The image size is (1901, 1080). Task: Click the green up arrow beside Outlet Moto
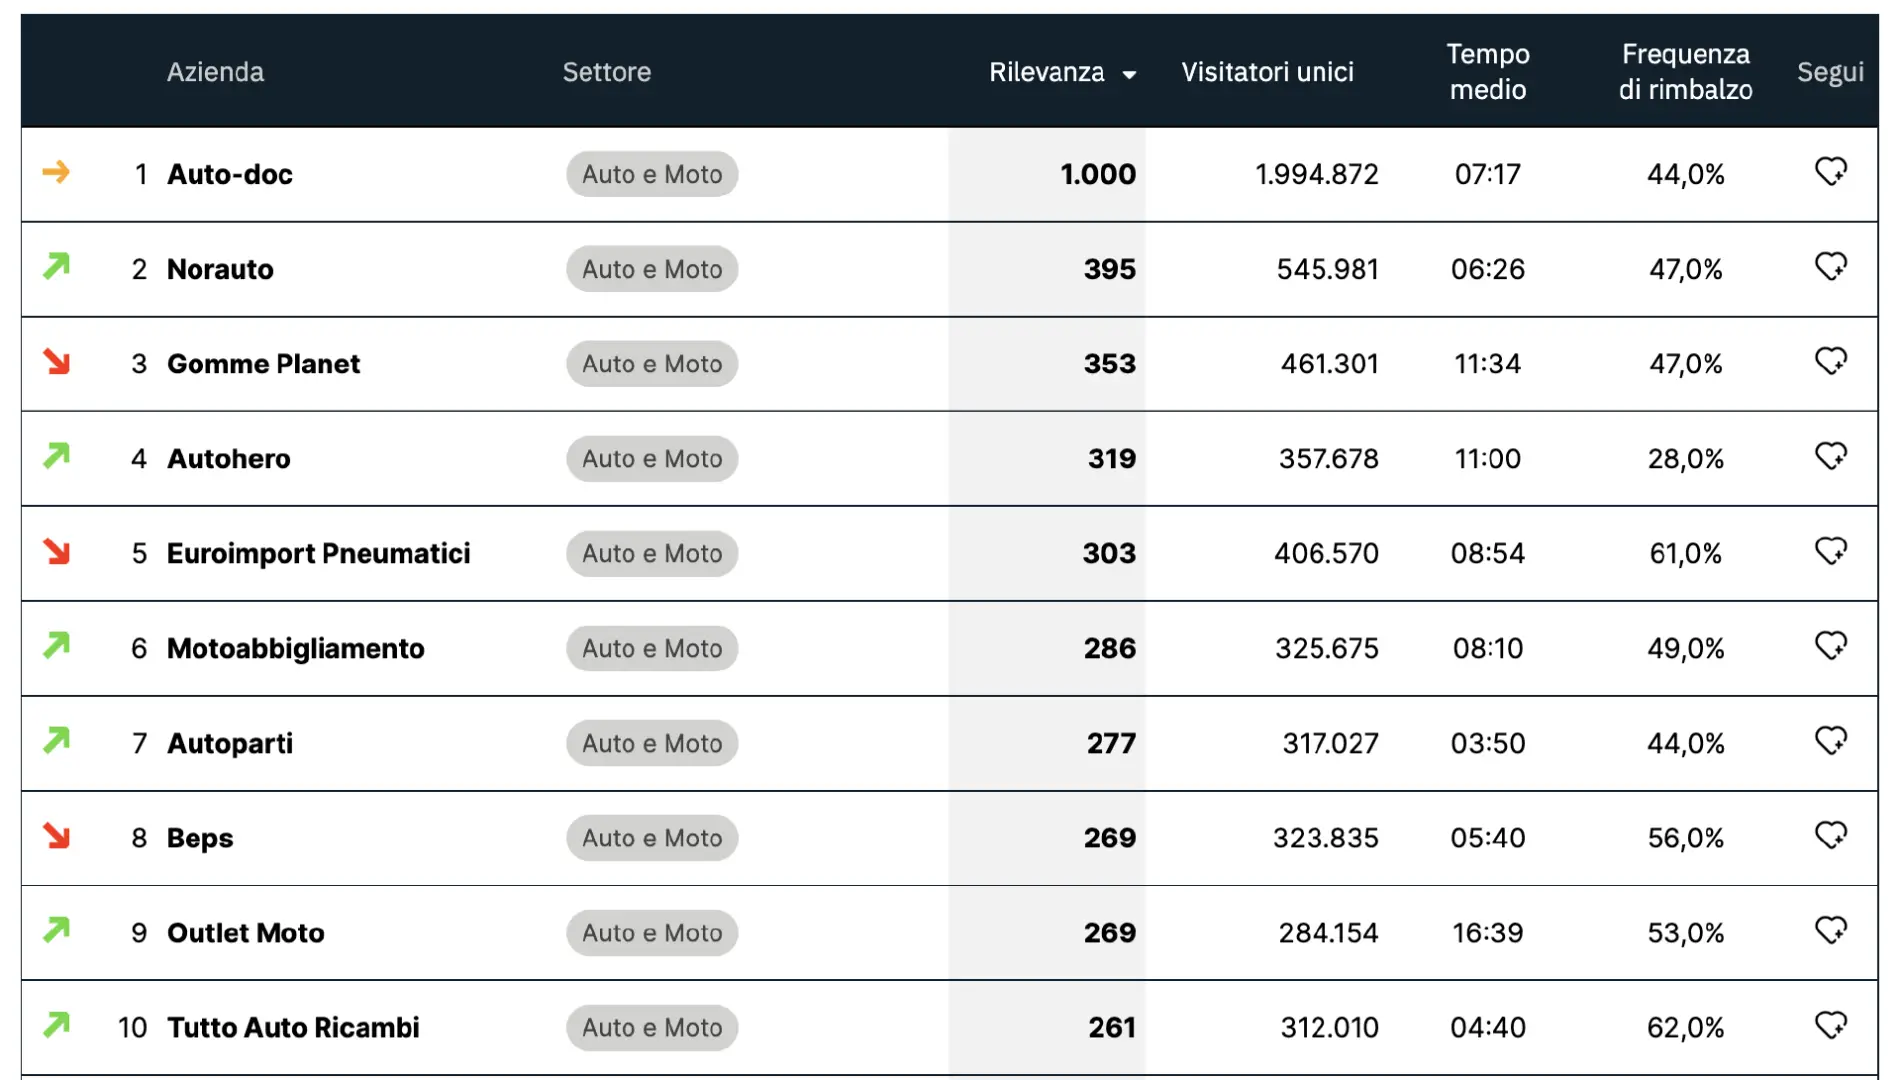pos(57,930)
